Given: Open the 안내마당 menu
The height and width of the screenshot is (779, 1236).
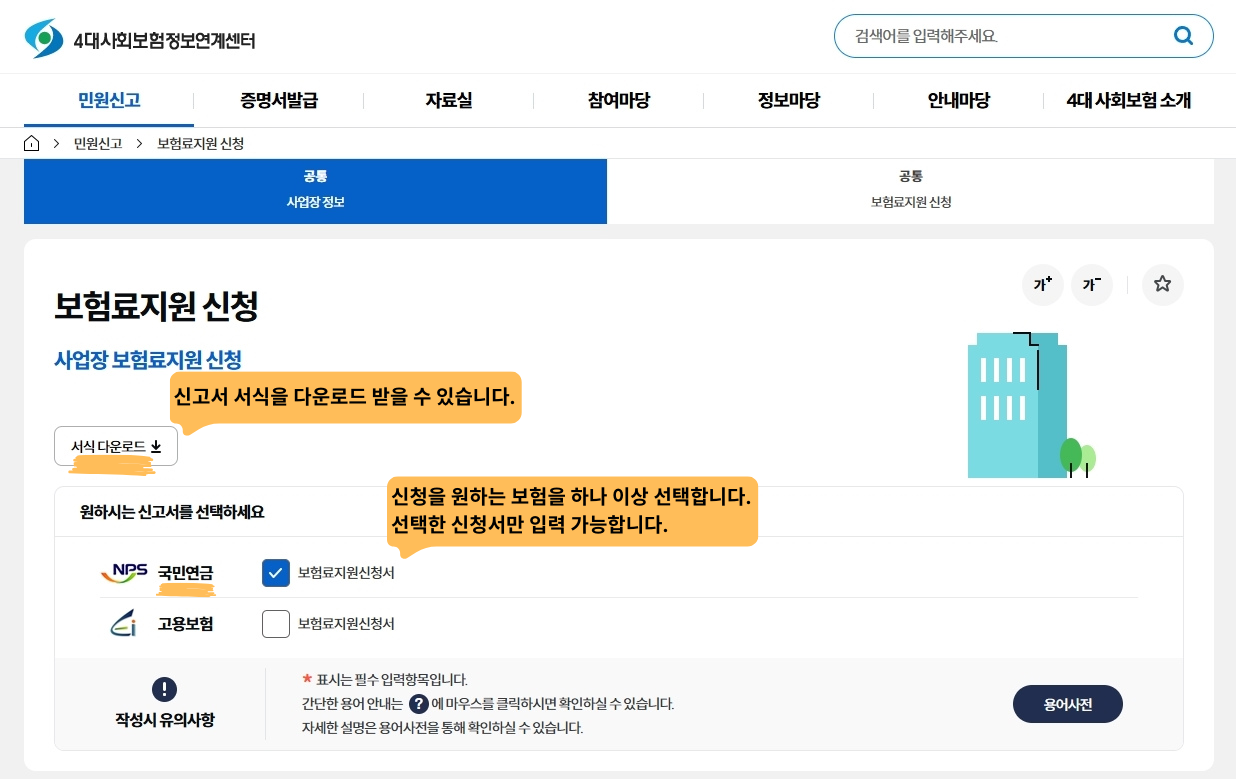Looking at the screenshot, I should point(959,100).
